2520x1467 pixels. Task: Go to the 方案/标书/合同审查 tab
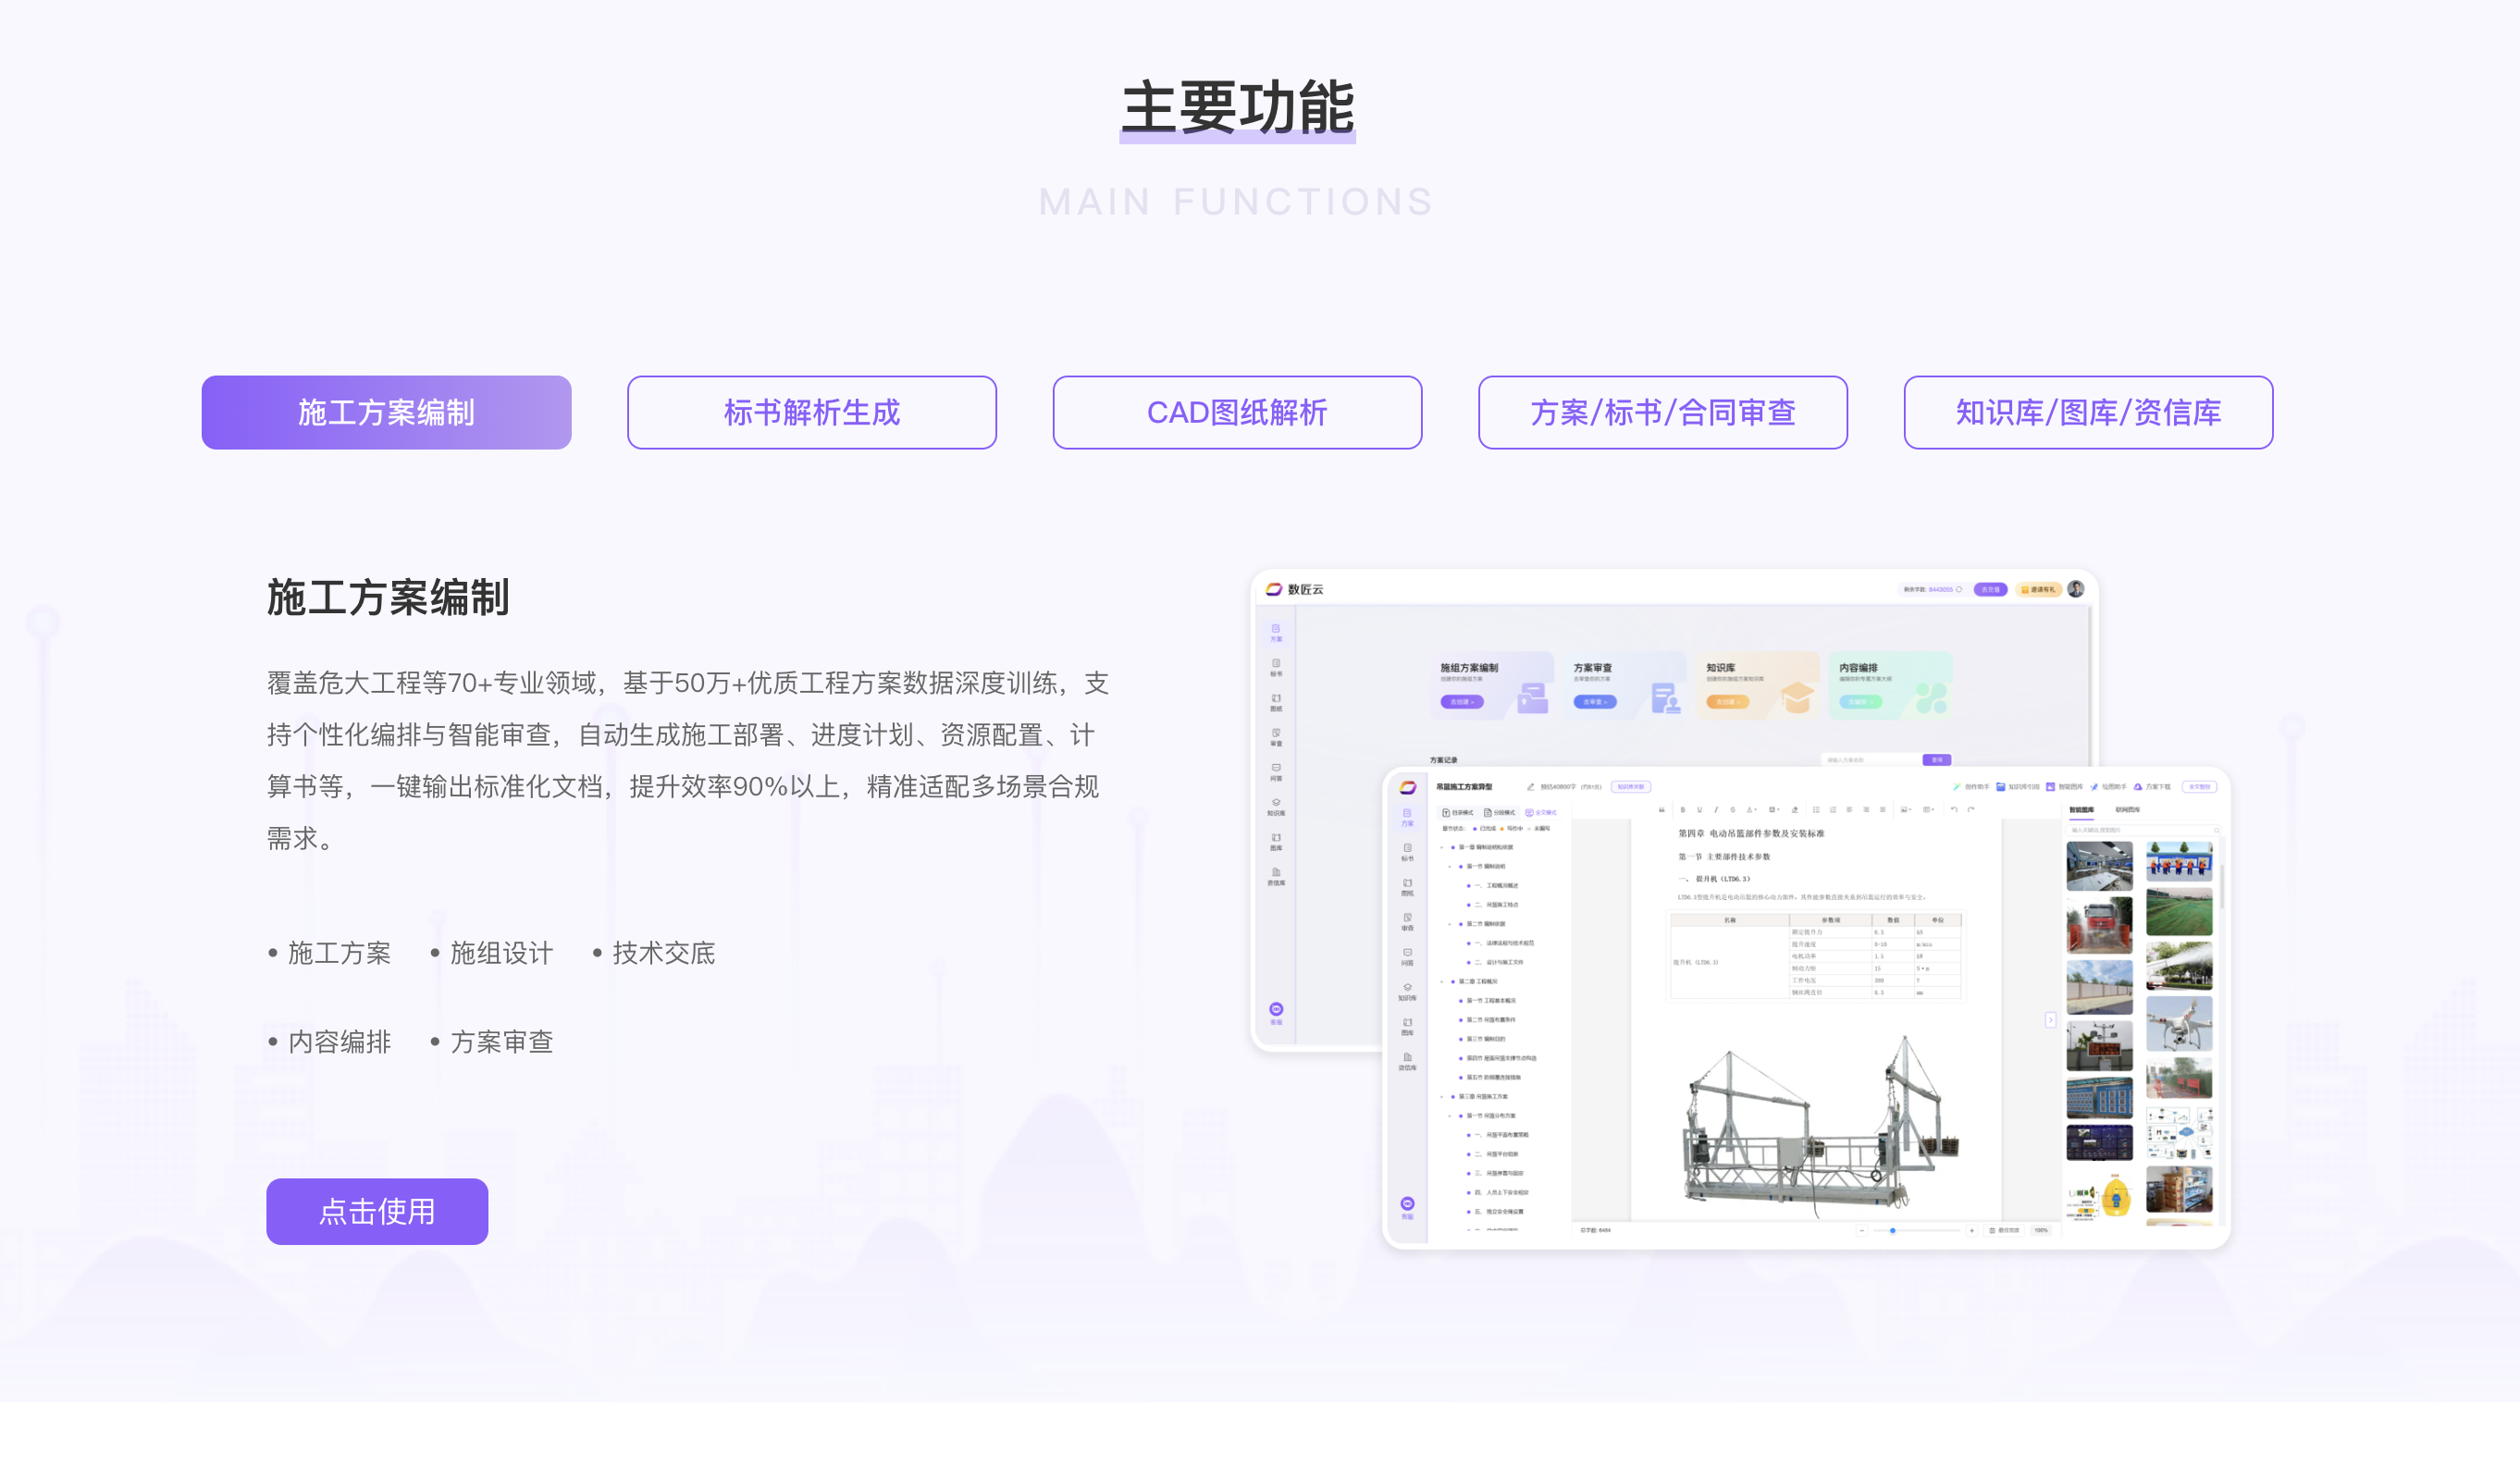click(1662, 412)
